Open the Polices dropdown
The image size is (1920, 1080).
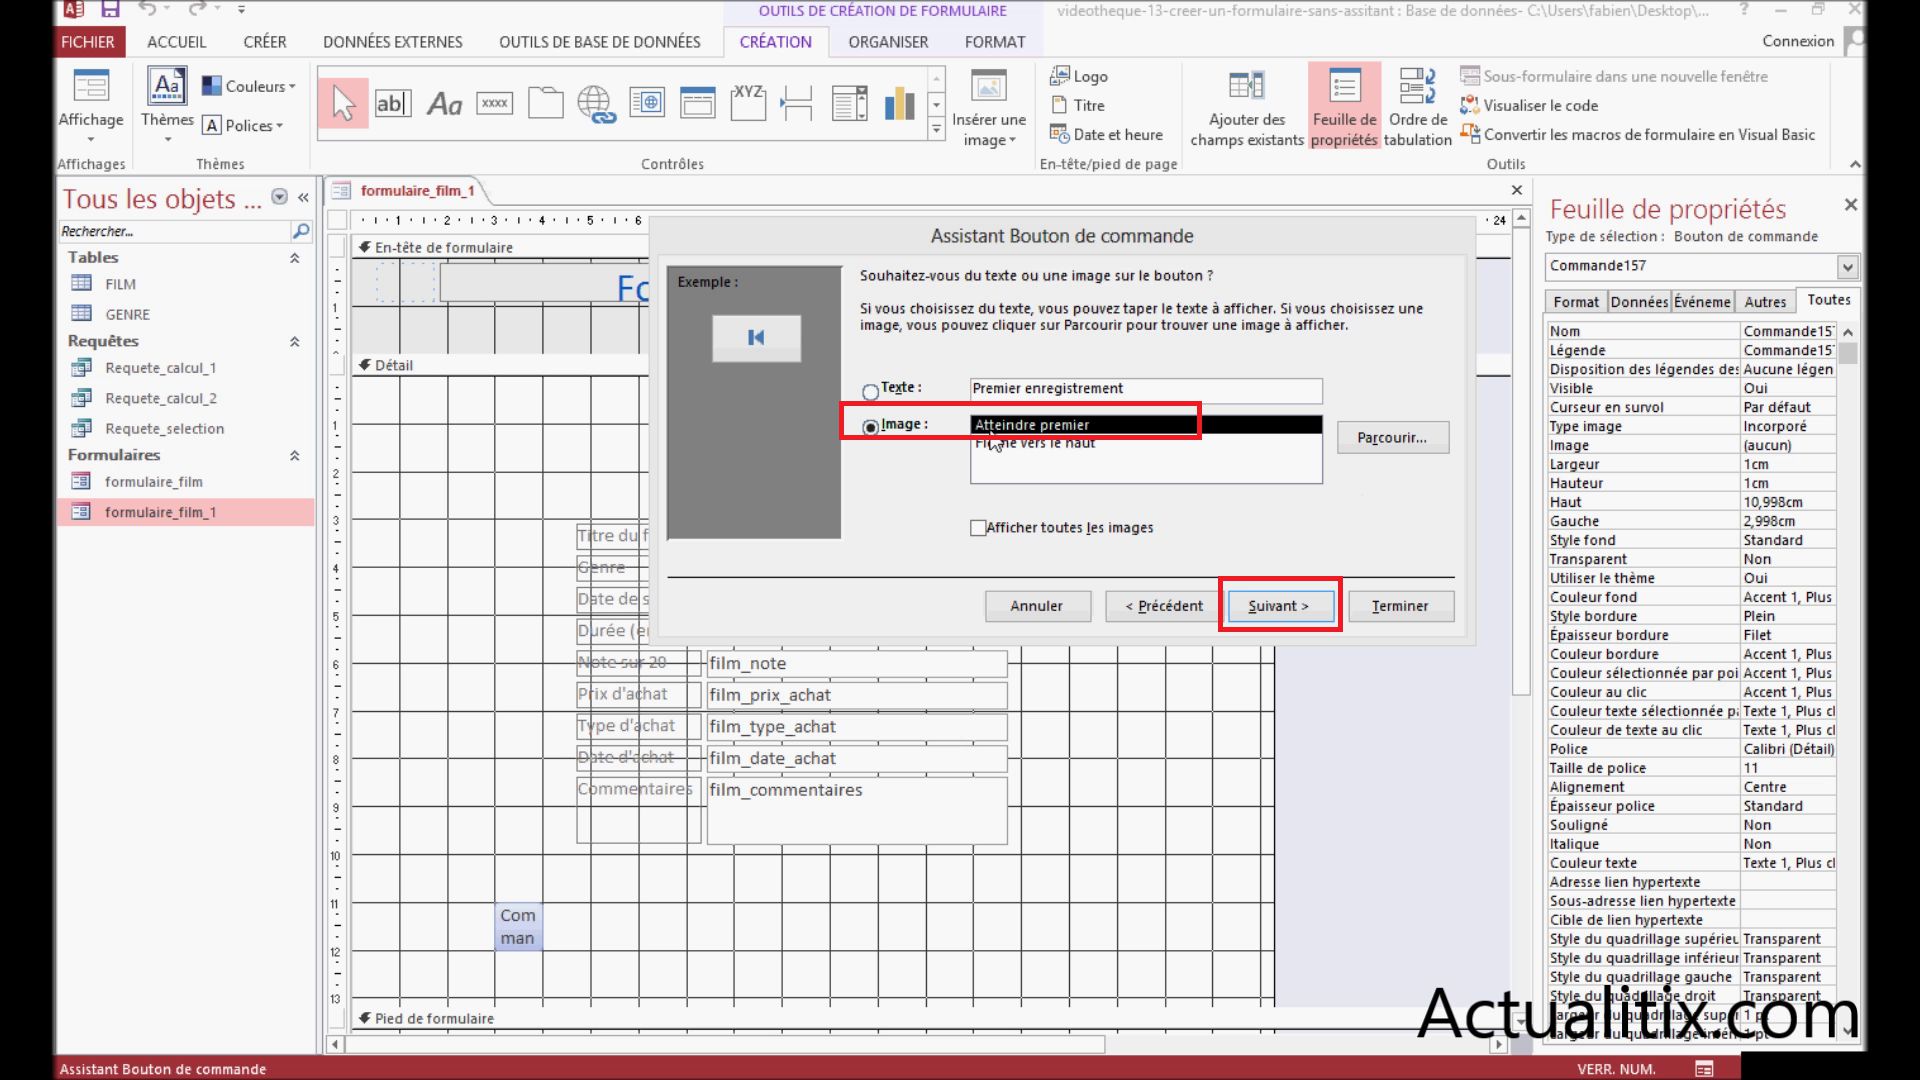coord(243,125)
